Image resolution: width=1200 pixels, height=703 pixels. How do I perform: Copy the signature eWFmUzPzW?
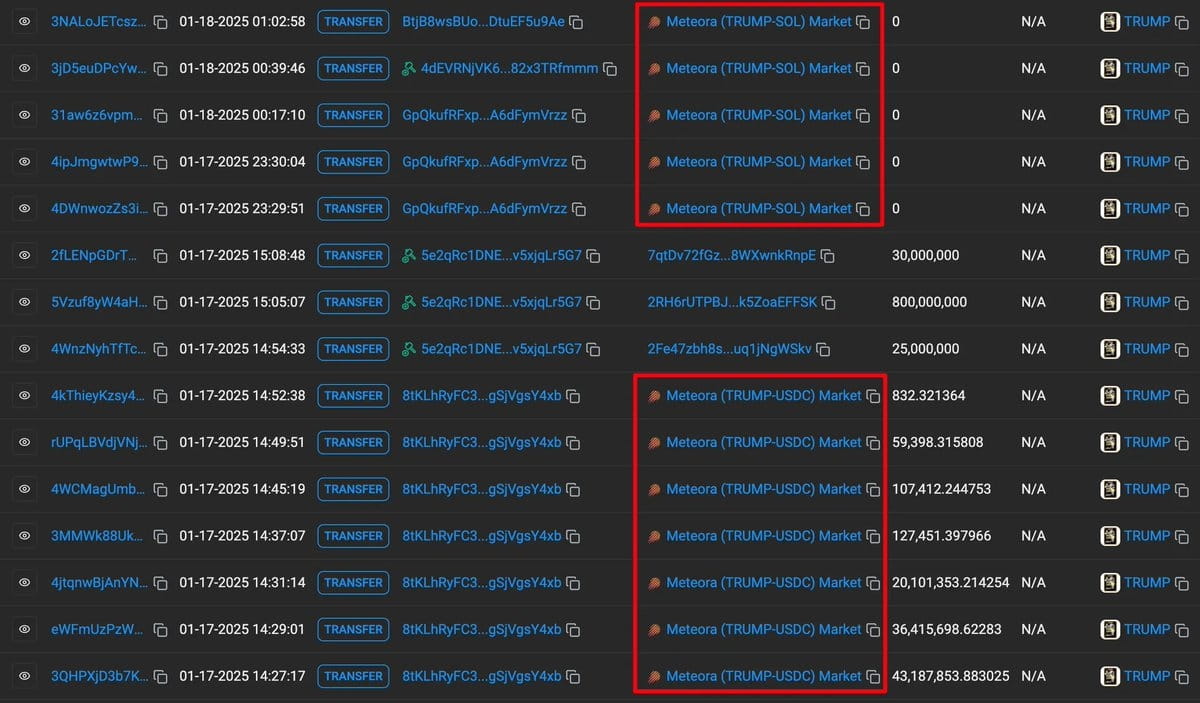click(161, 629)
